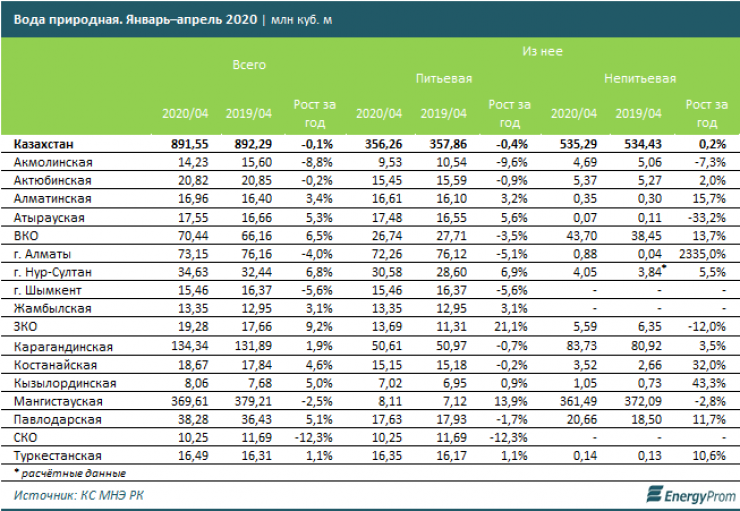740x511 pixels.
Task: Click the 'Из нее' header label
Action: tap(542, 48)
